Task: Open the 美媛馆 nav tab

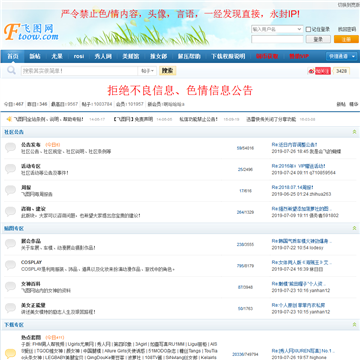Action: 131,56
